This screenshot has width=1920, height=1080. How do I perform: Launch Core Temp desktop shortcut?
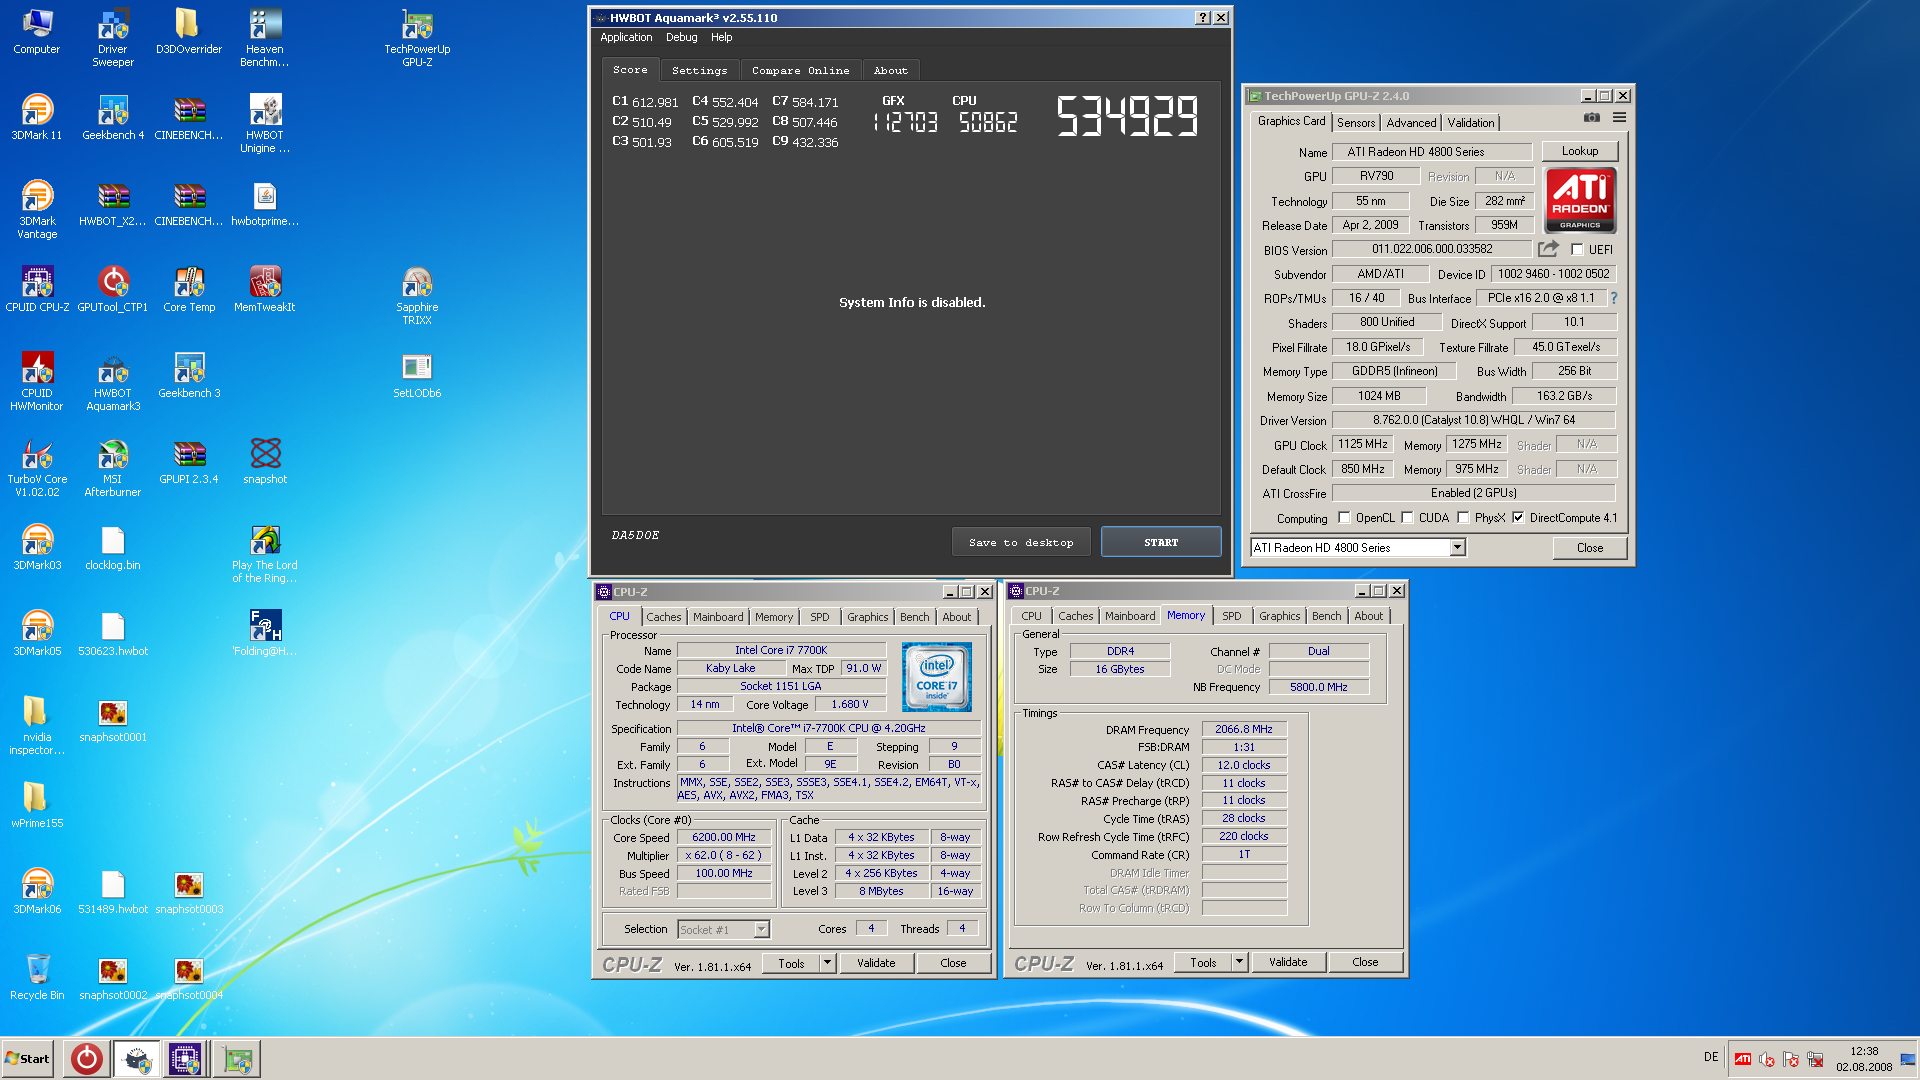[x=189, y=289]
